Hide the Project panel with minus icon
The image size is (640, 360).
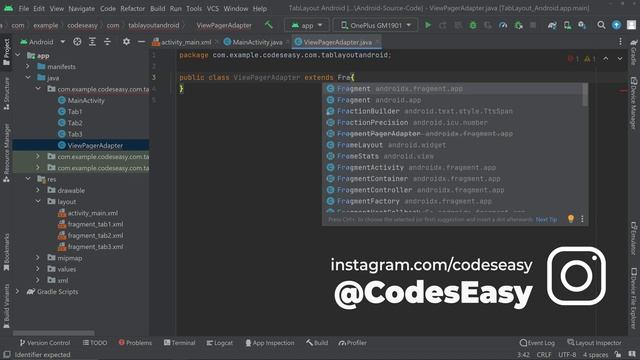click(x=141, y=42)
